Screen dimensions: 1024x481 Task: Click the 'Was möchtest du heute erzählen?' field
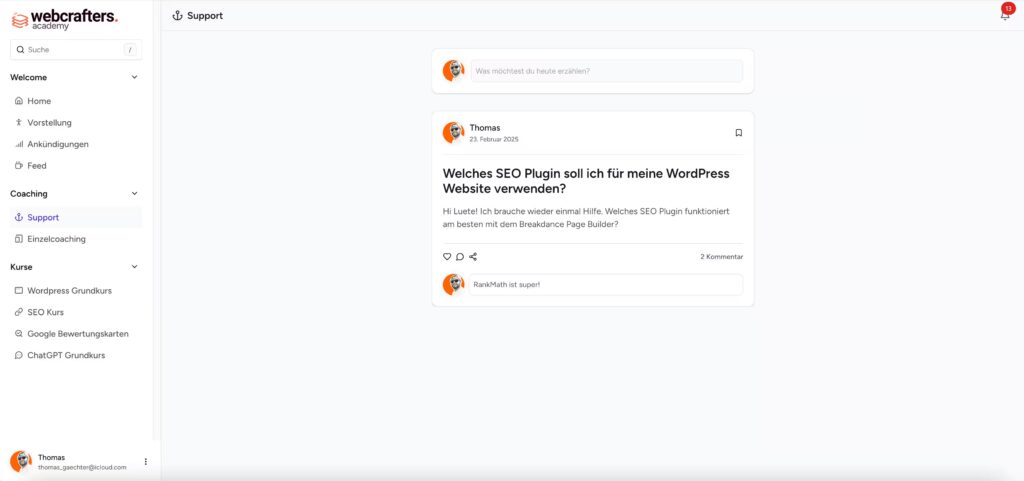(x=607, y=70)
